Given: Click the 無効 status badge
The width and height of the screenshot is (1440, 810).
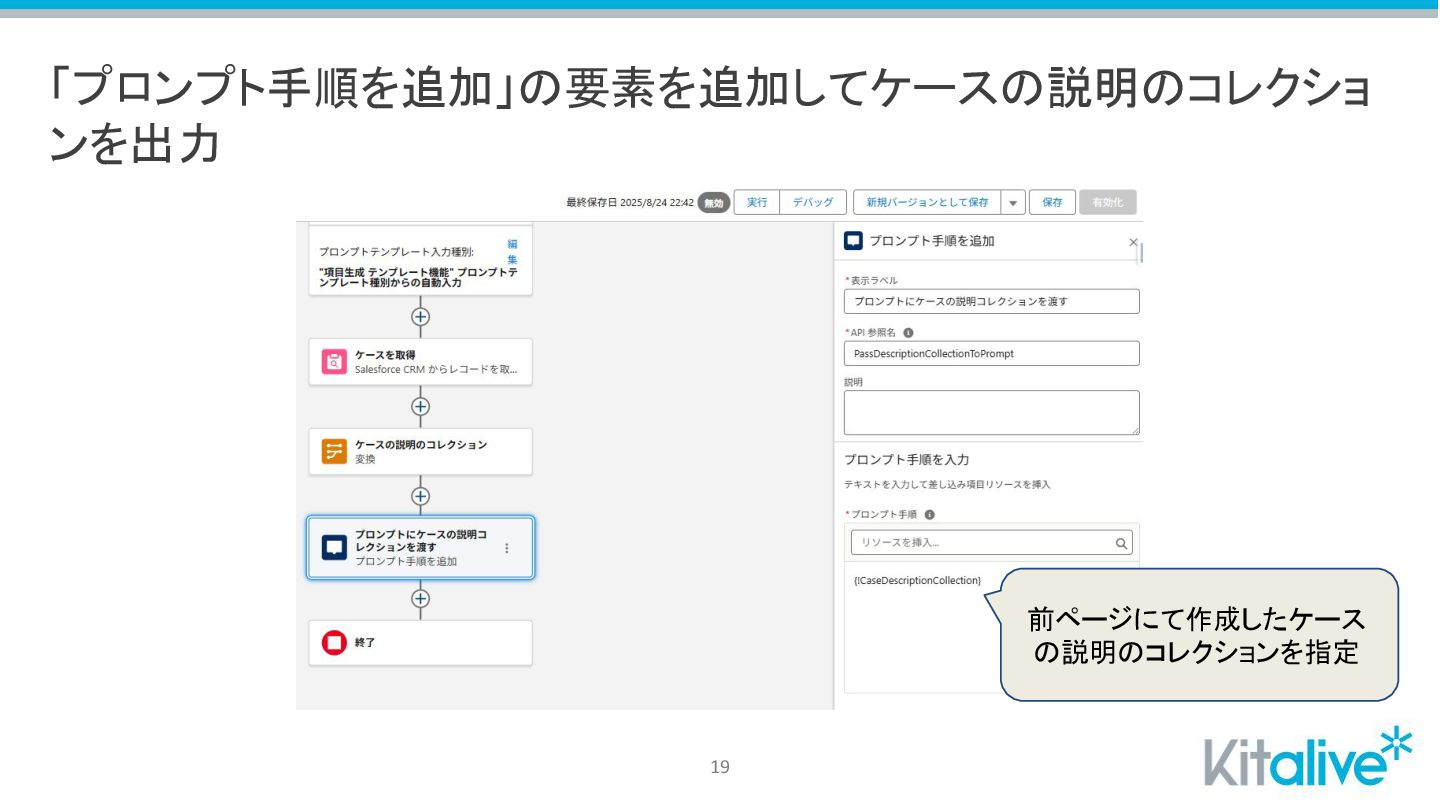Looking at the screenshot, I should click(x=713, y=203).
